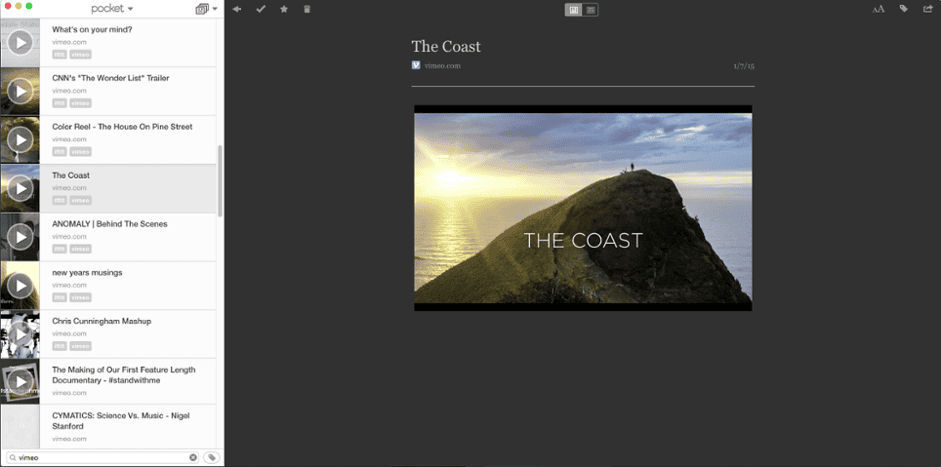
Task: Click The Coast article heading
Action: (446, 47)
